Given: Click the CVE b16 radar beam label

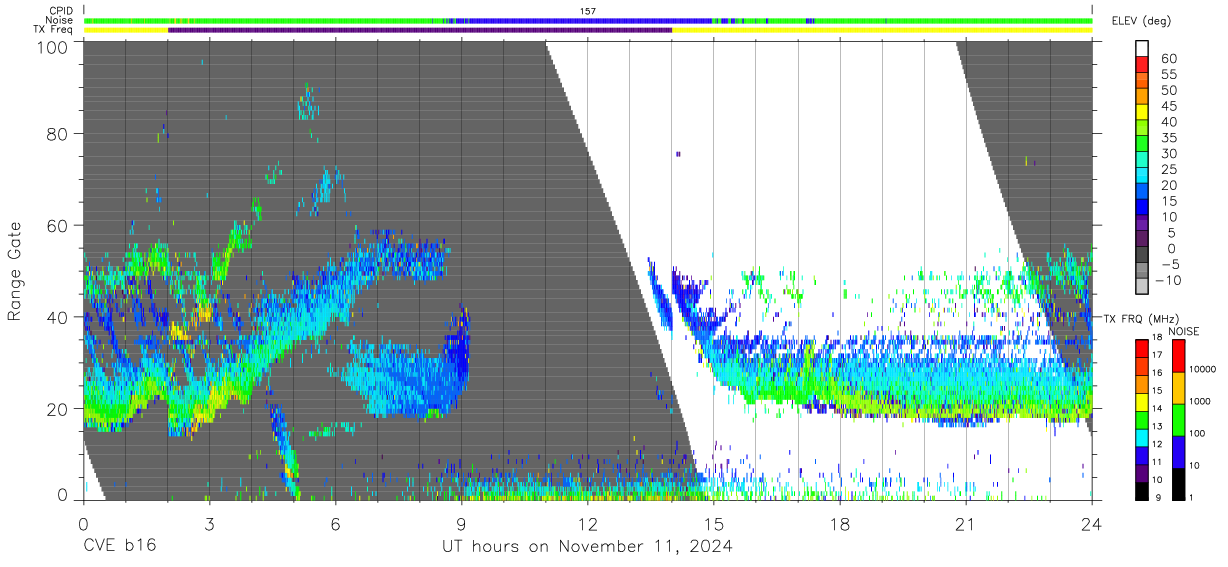Looking at the screenshot, I should pos(119,546).
